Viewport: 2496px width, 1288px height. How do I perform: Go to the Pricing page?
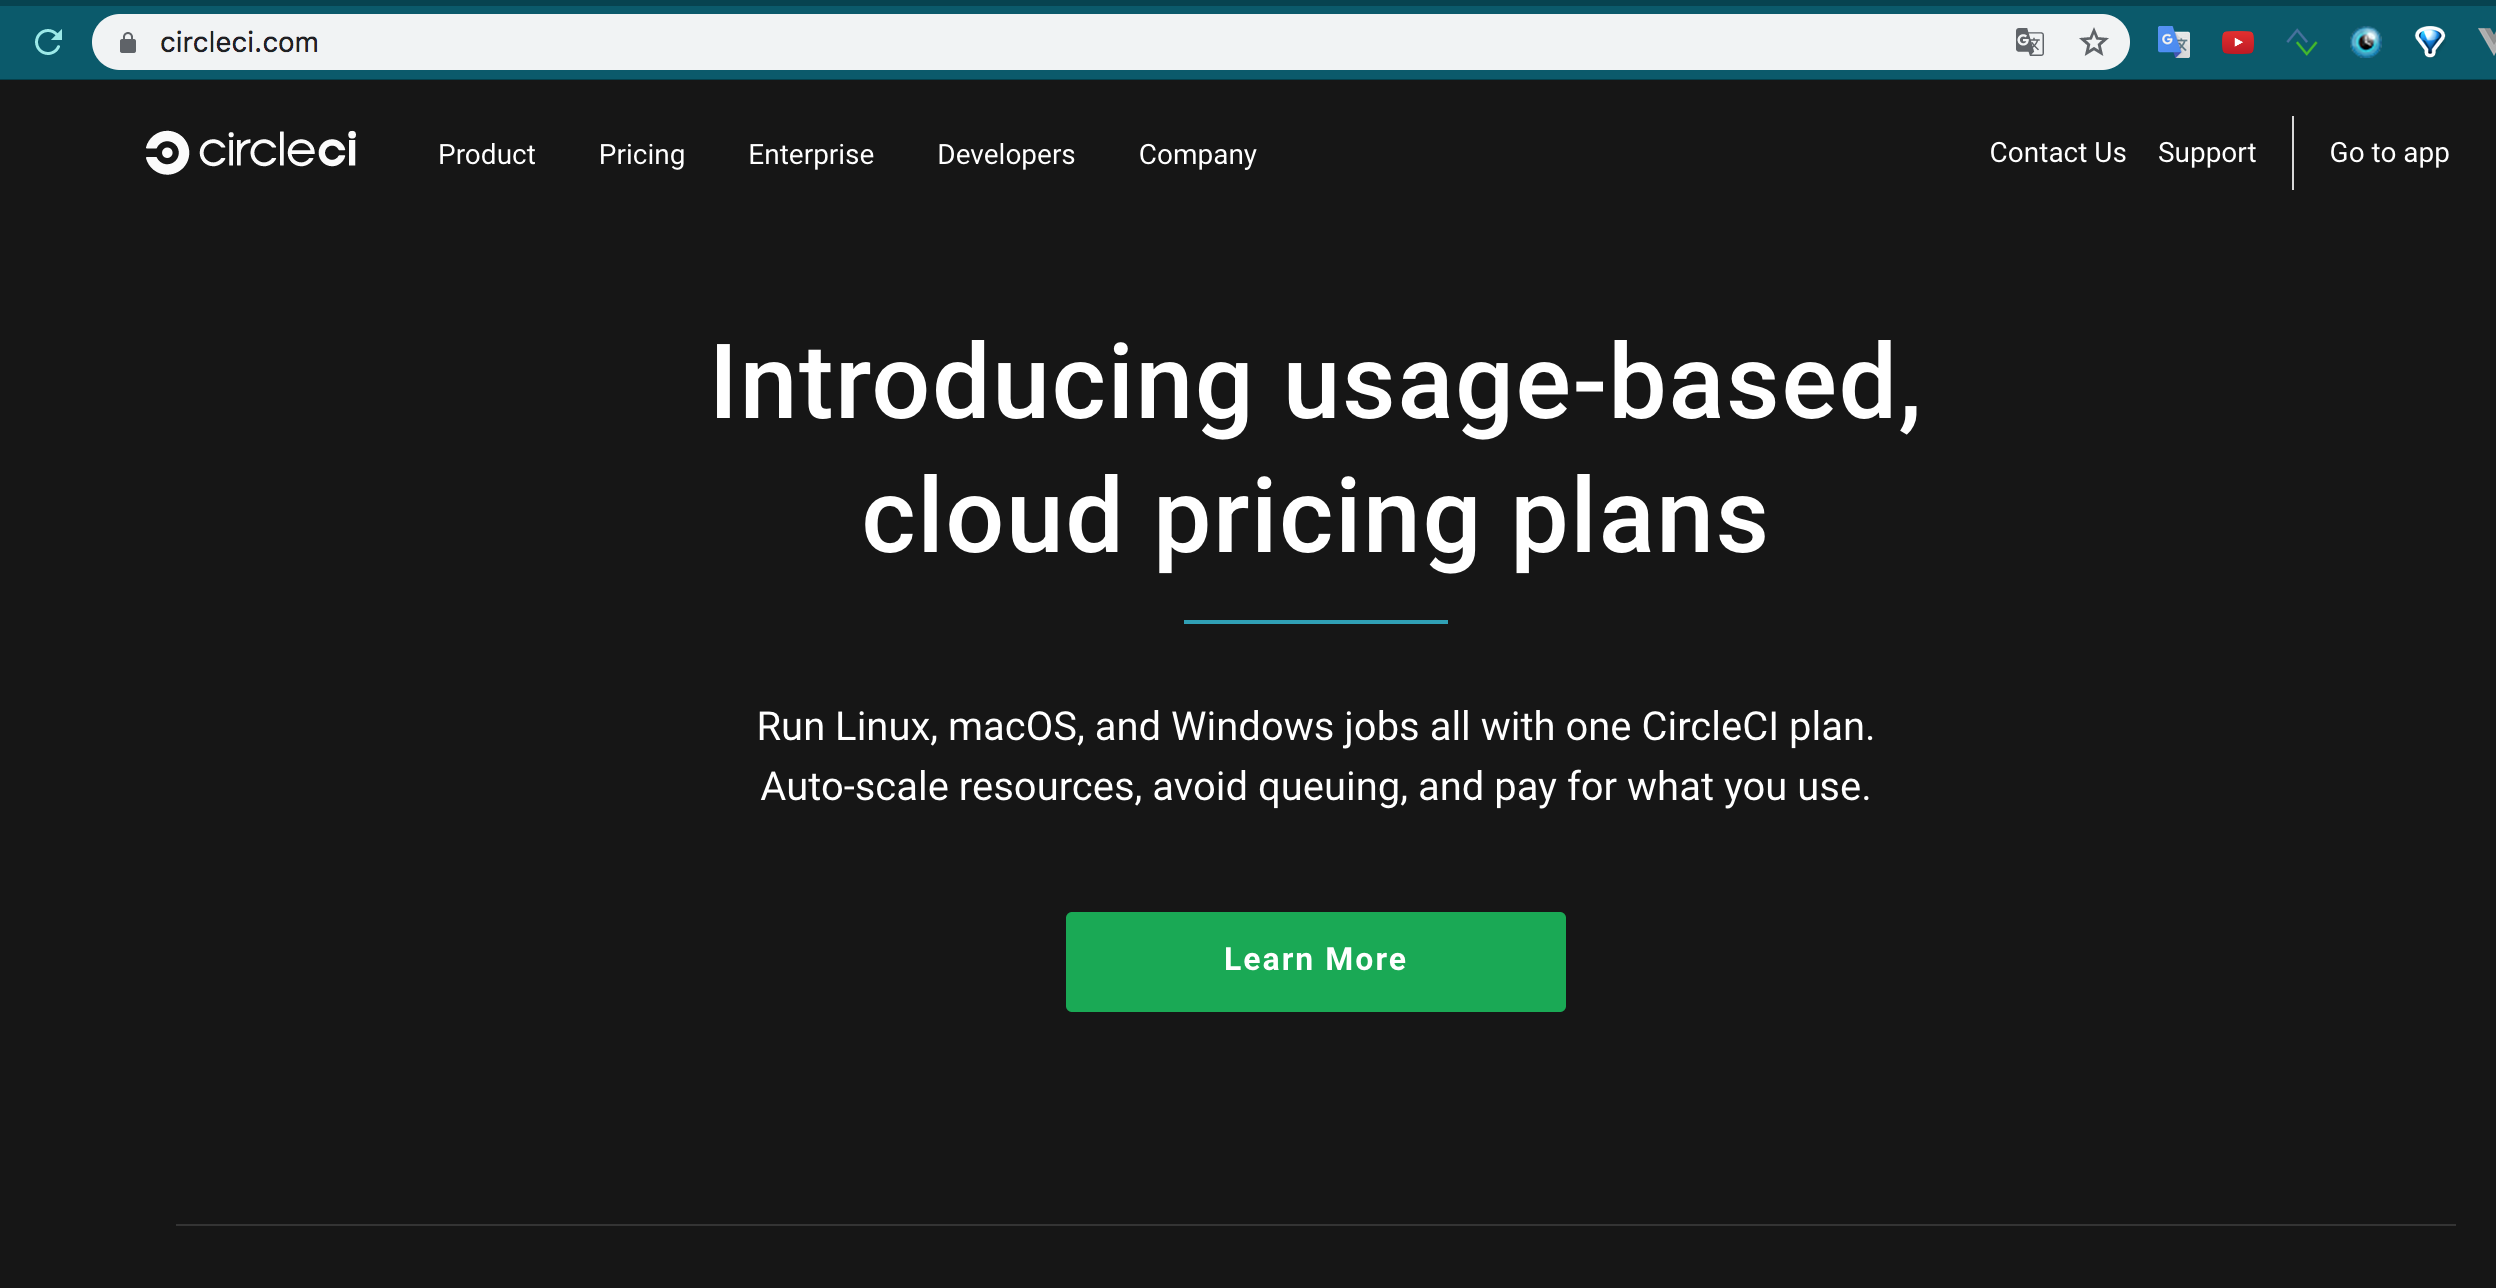(x=641, y=154)
